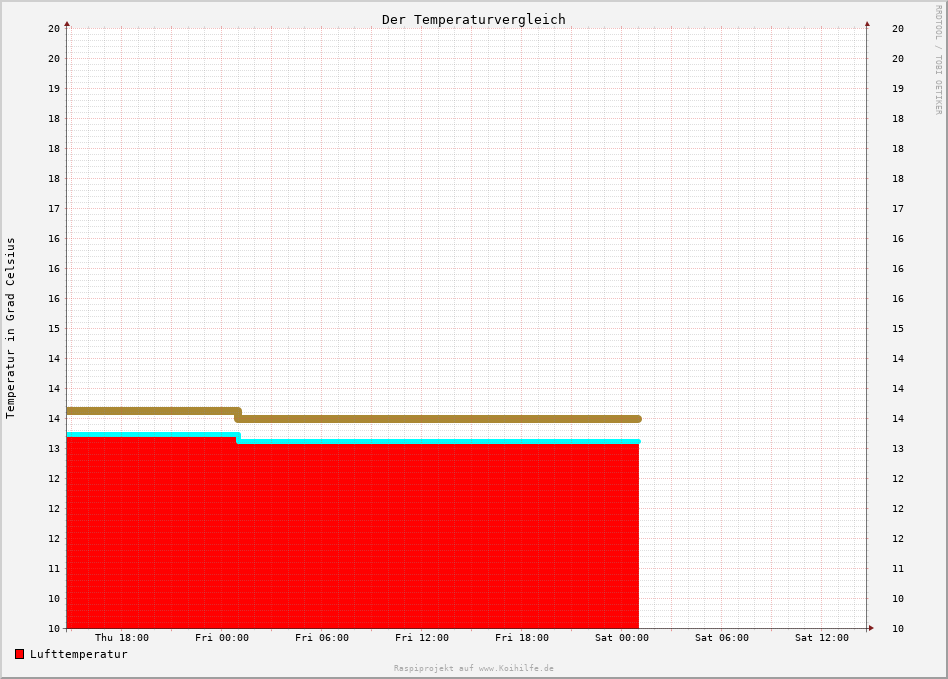Select the Sat 00:00 time label

[x=622, y=638]
